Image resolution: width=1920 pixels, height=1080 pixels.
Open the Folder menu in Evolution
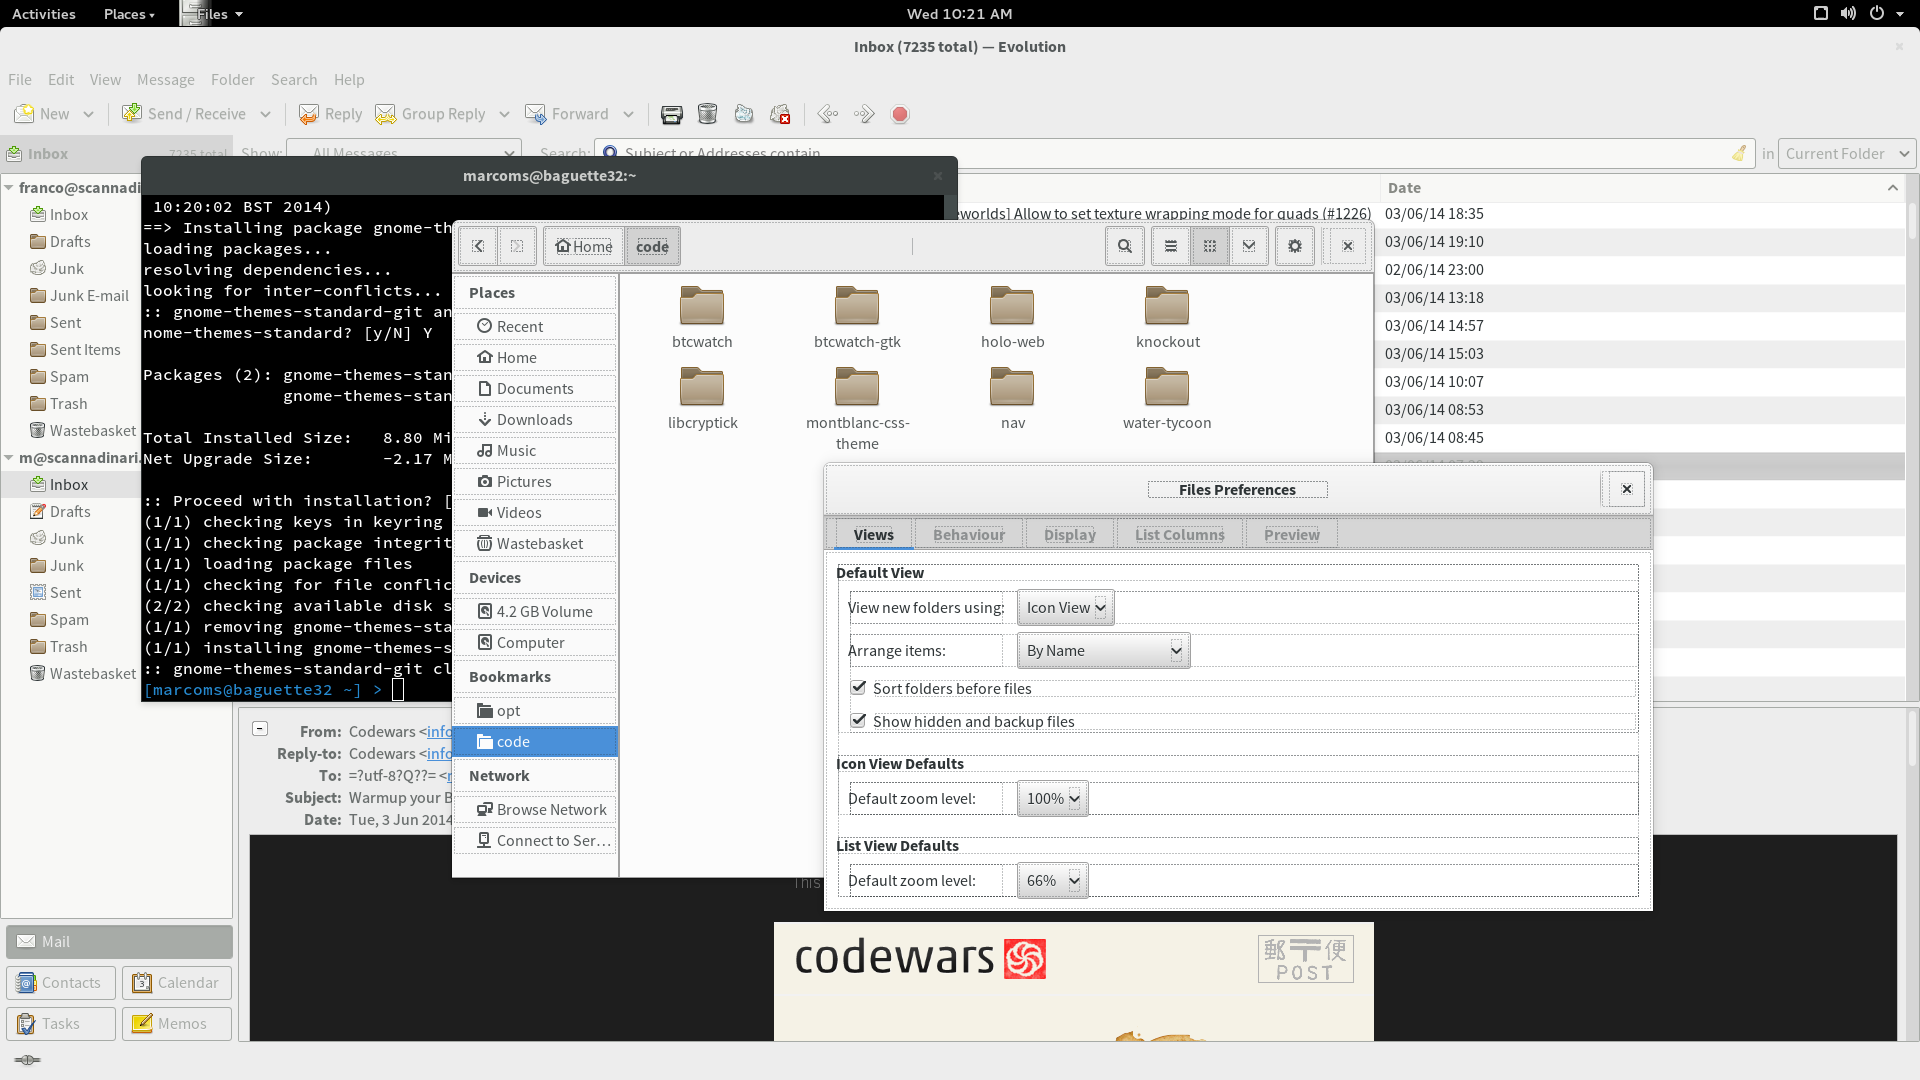(x=233, y=79)
